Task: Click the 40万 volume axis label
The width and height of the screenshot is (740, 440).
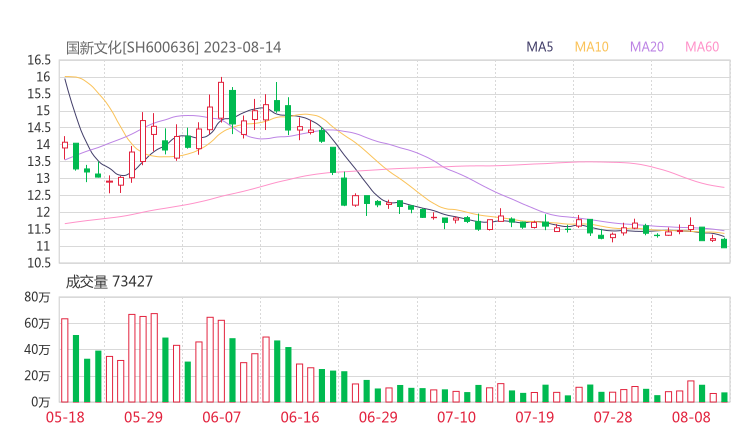Action: (x=37, y=350)
